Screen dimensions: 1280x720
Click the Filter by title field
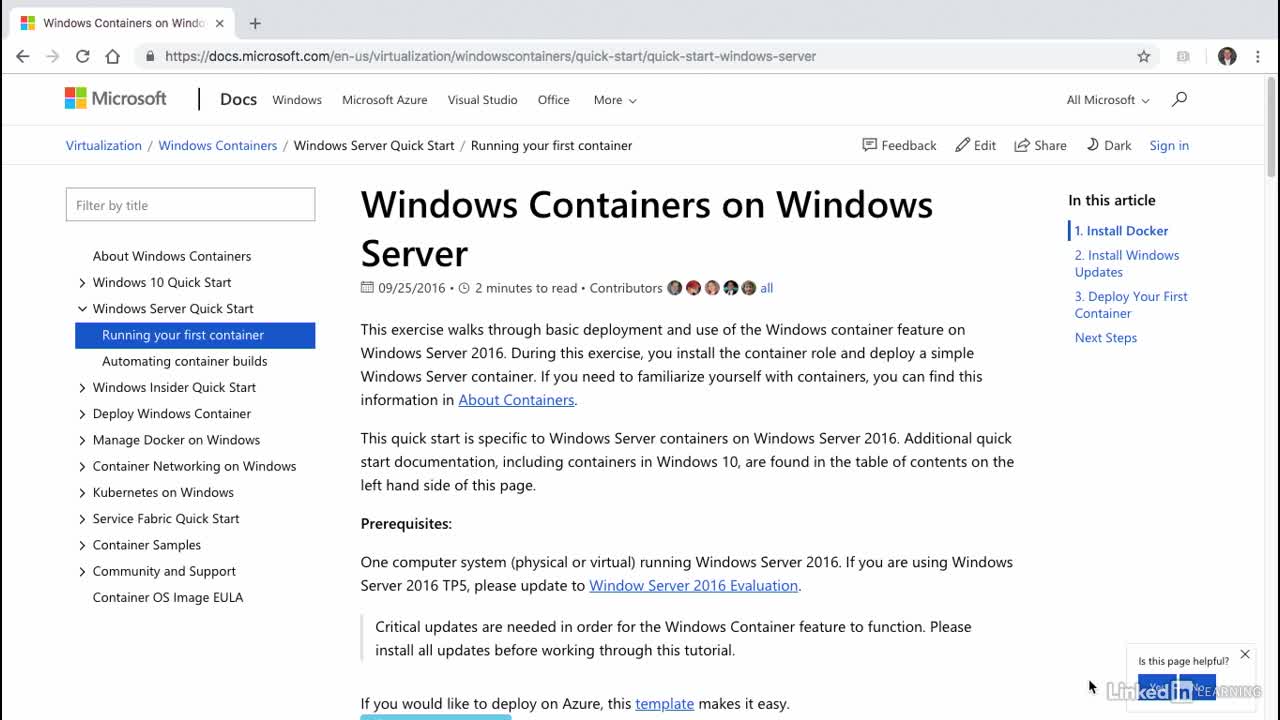[190, 205]
